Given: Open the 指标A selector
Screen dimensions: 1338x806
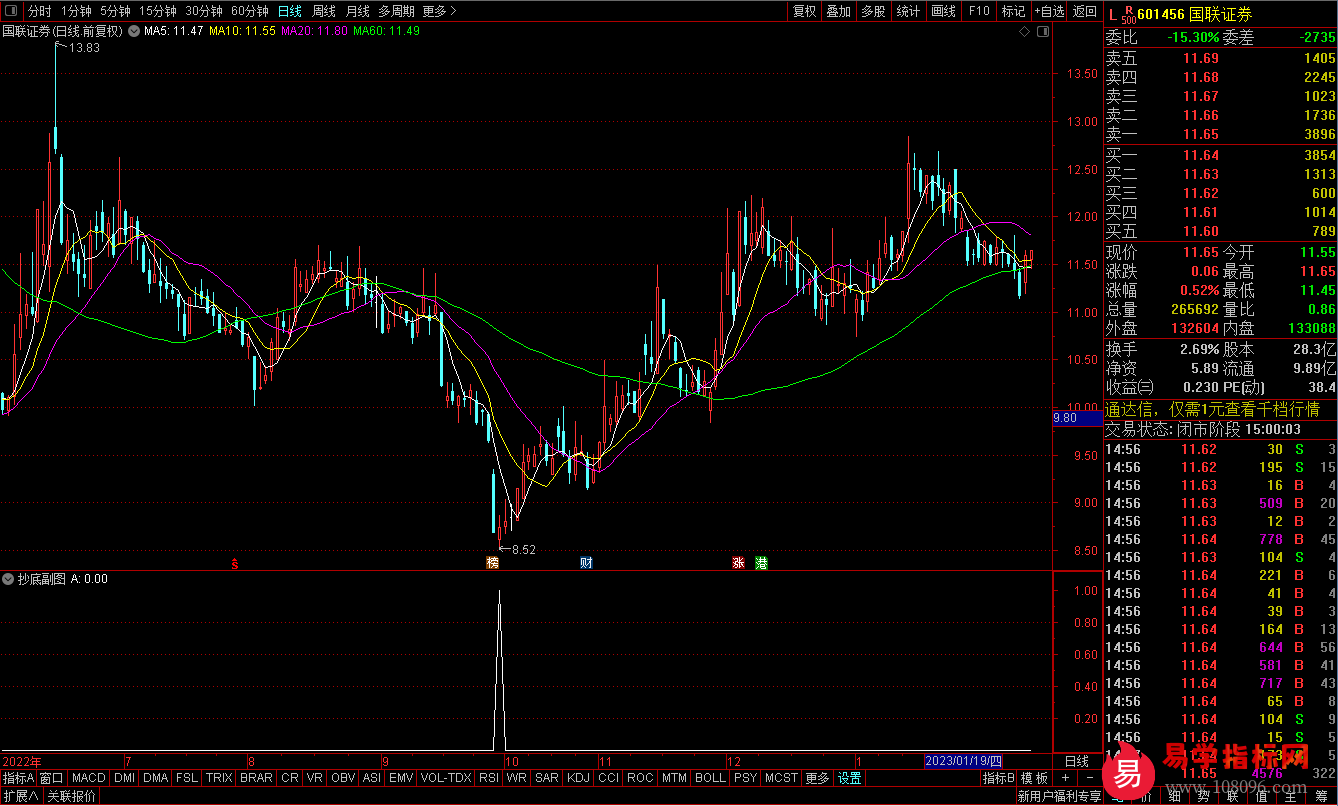Looking at the screenshot, I should click(x=18, y=778).
